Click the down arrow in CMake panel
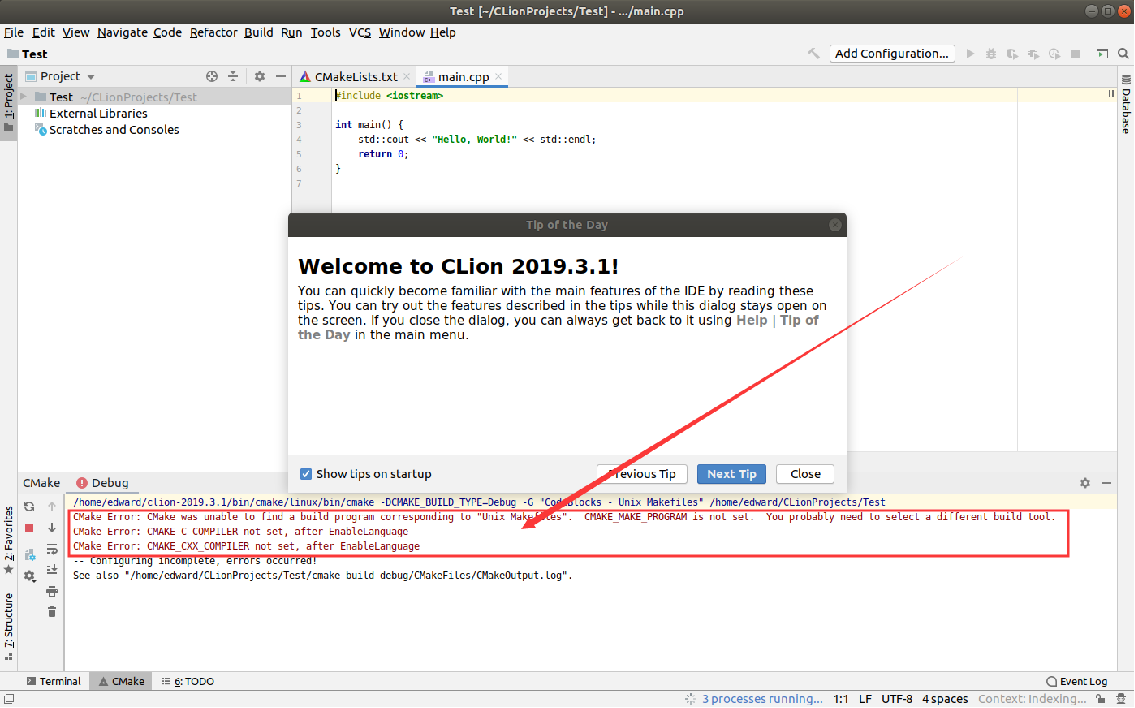 click(51, 528)
